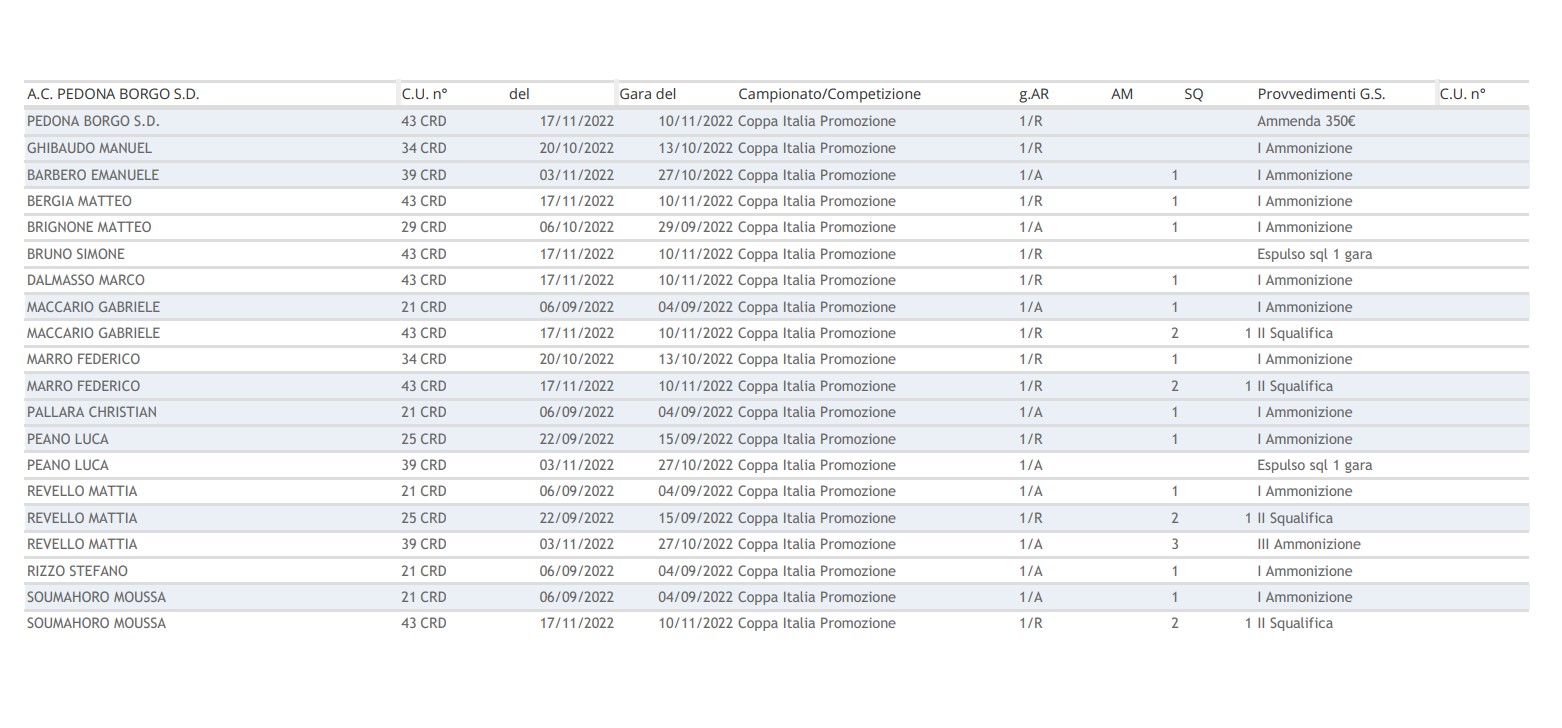Select the name BERGIA MATTEO

pos(79,201)
